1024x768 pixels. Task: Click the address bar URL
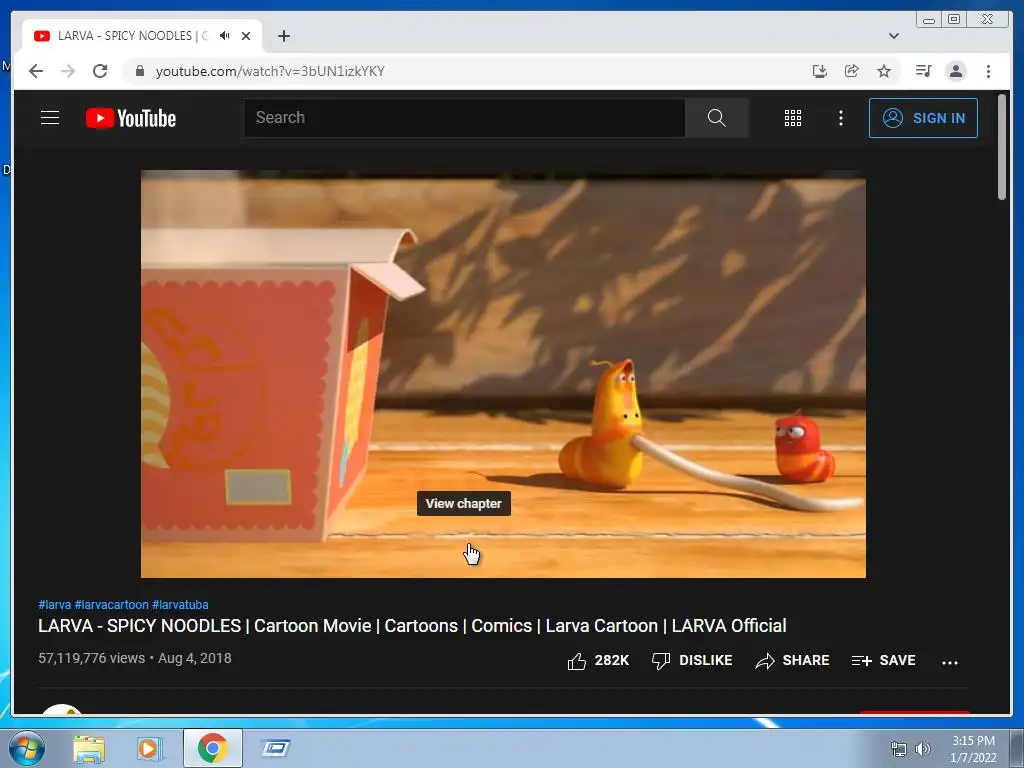pos(270,71)
